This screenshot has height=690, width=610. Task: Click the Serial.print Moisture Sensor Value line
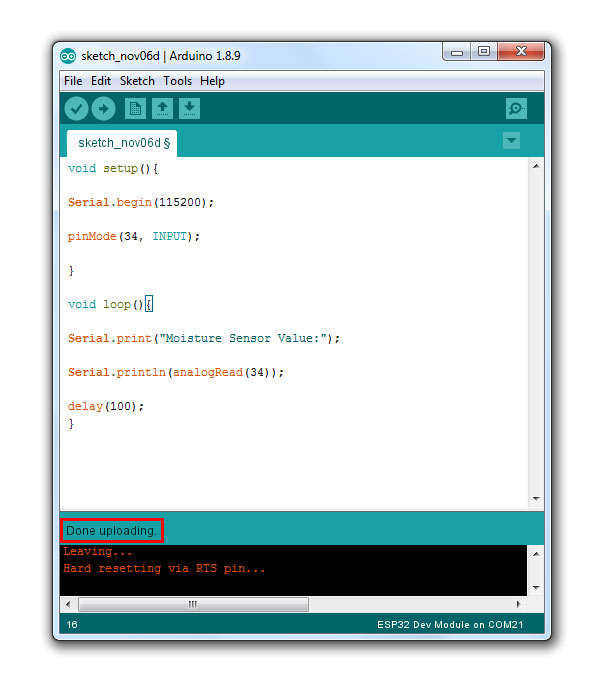[x=204, y=338]
